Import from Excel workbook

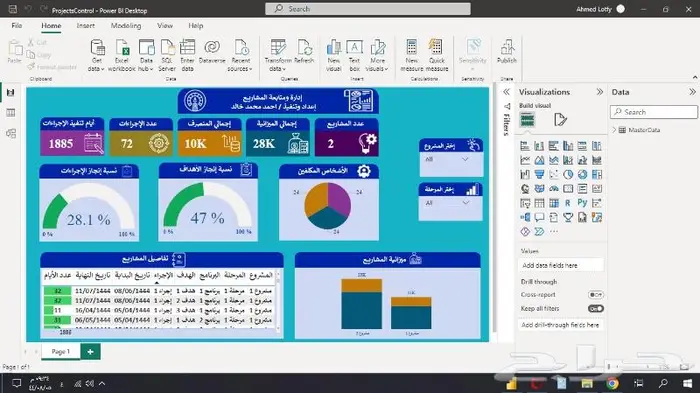point(121,55)
